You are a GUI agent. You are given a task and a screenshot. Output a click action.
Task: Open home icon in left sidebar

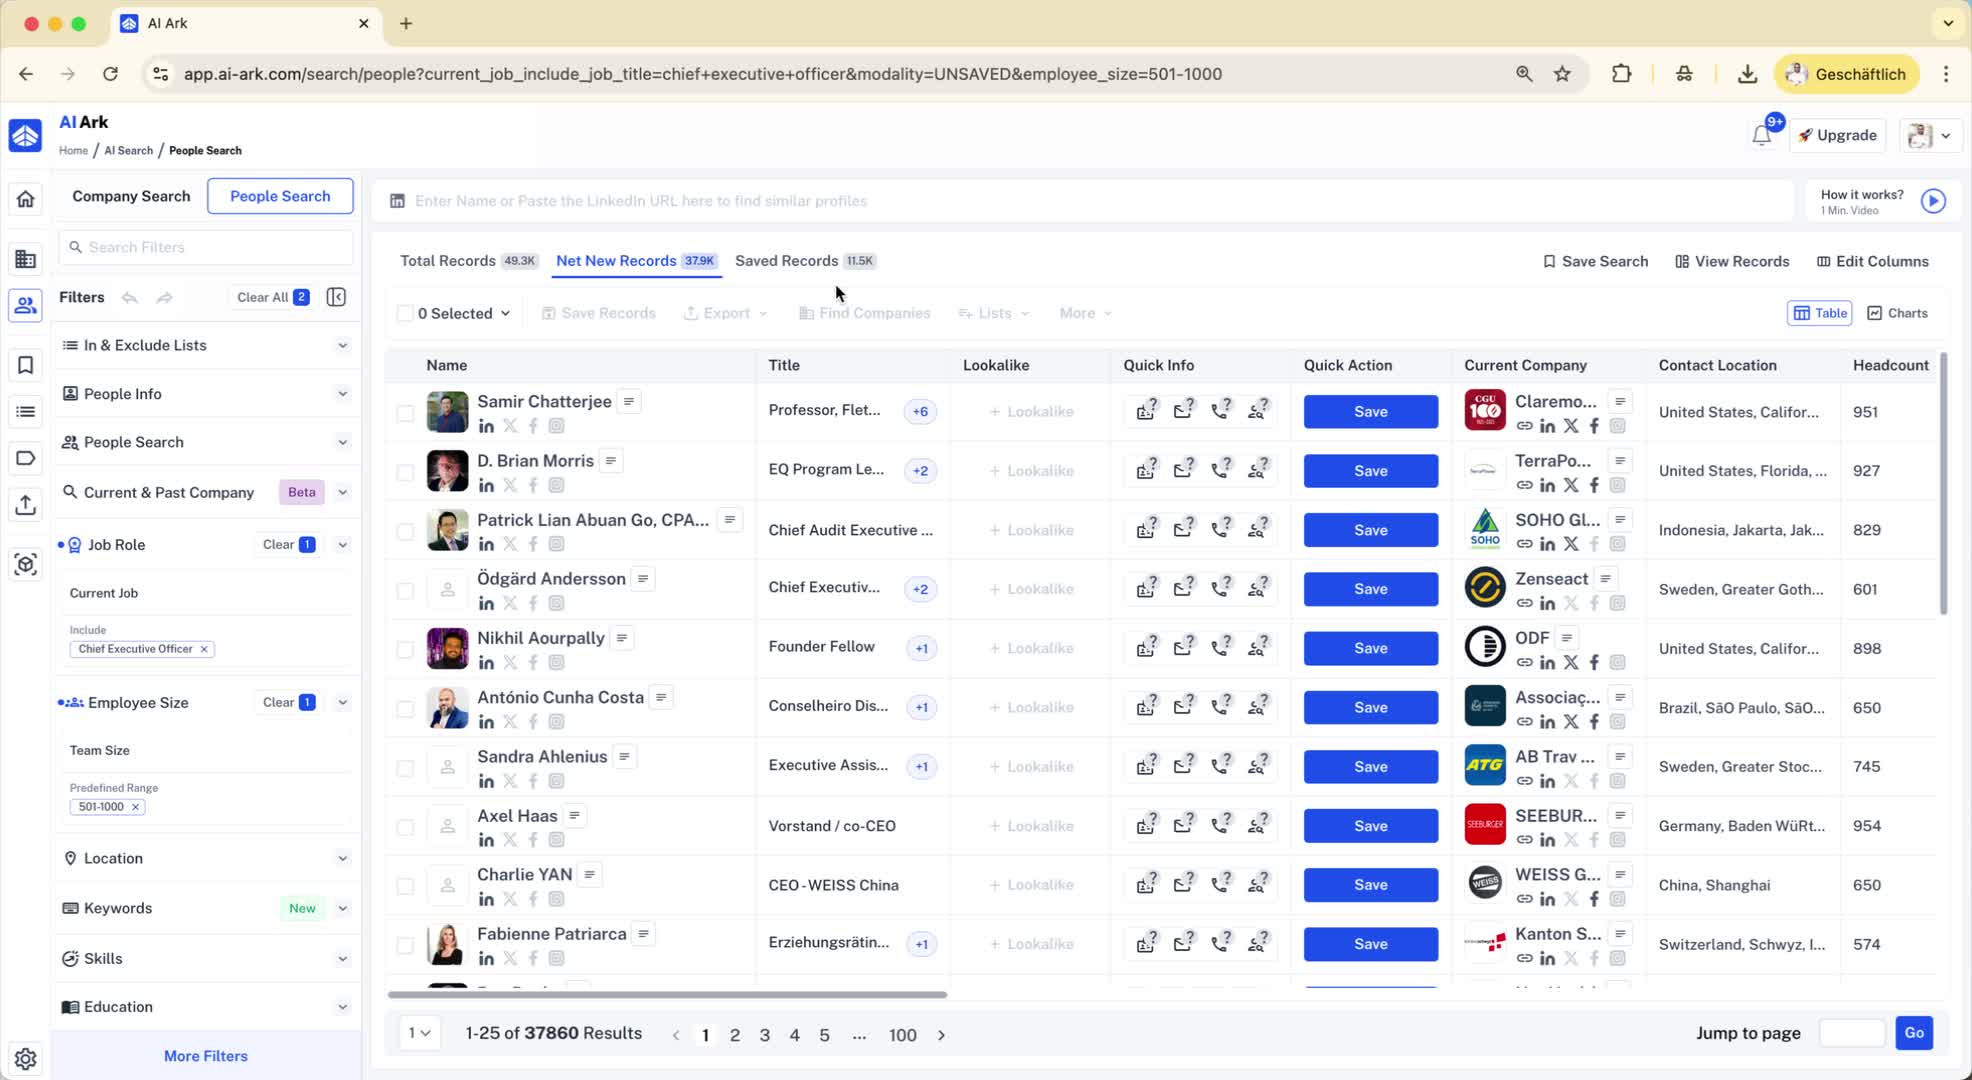point(26,198)
